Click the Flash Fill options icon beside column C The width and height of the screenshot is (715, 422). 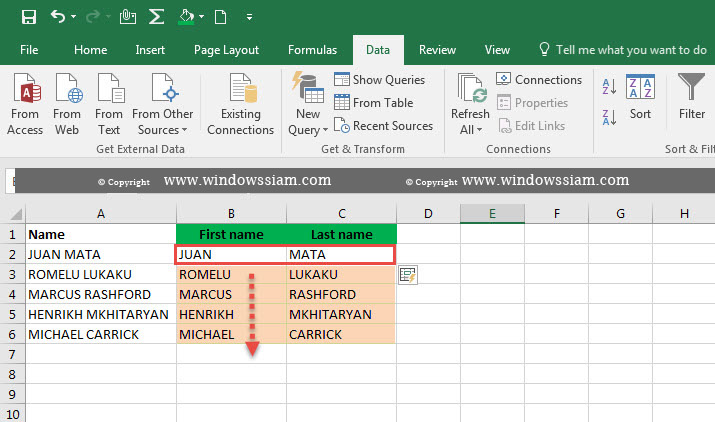[408, 275]
